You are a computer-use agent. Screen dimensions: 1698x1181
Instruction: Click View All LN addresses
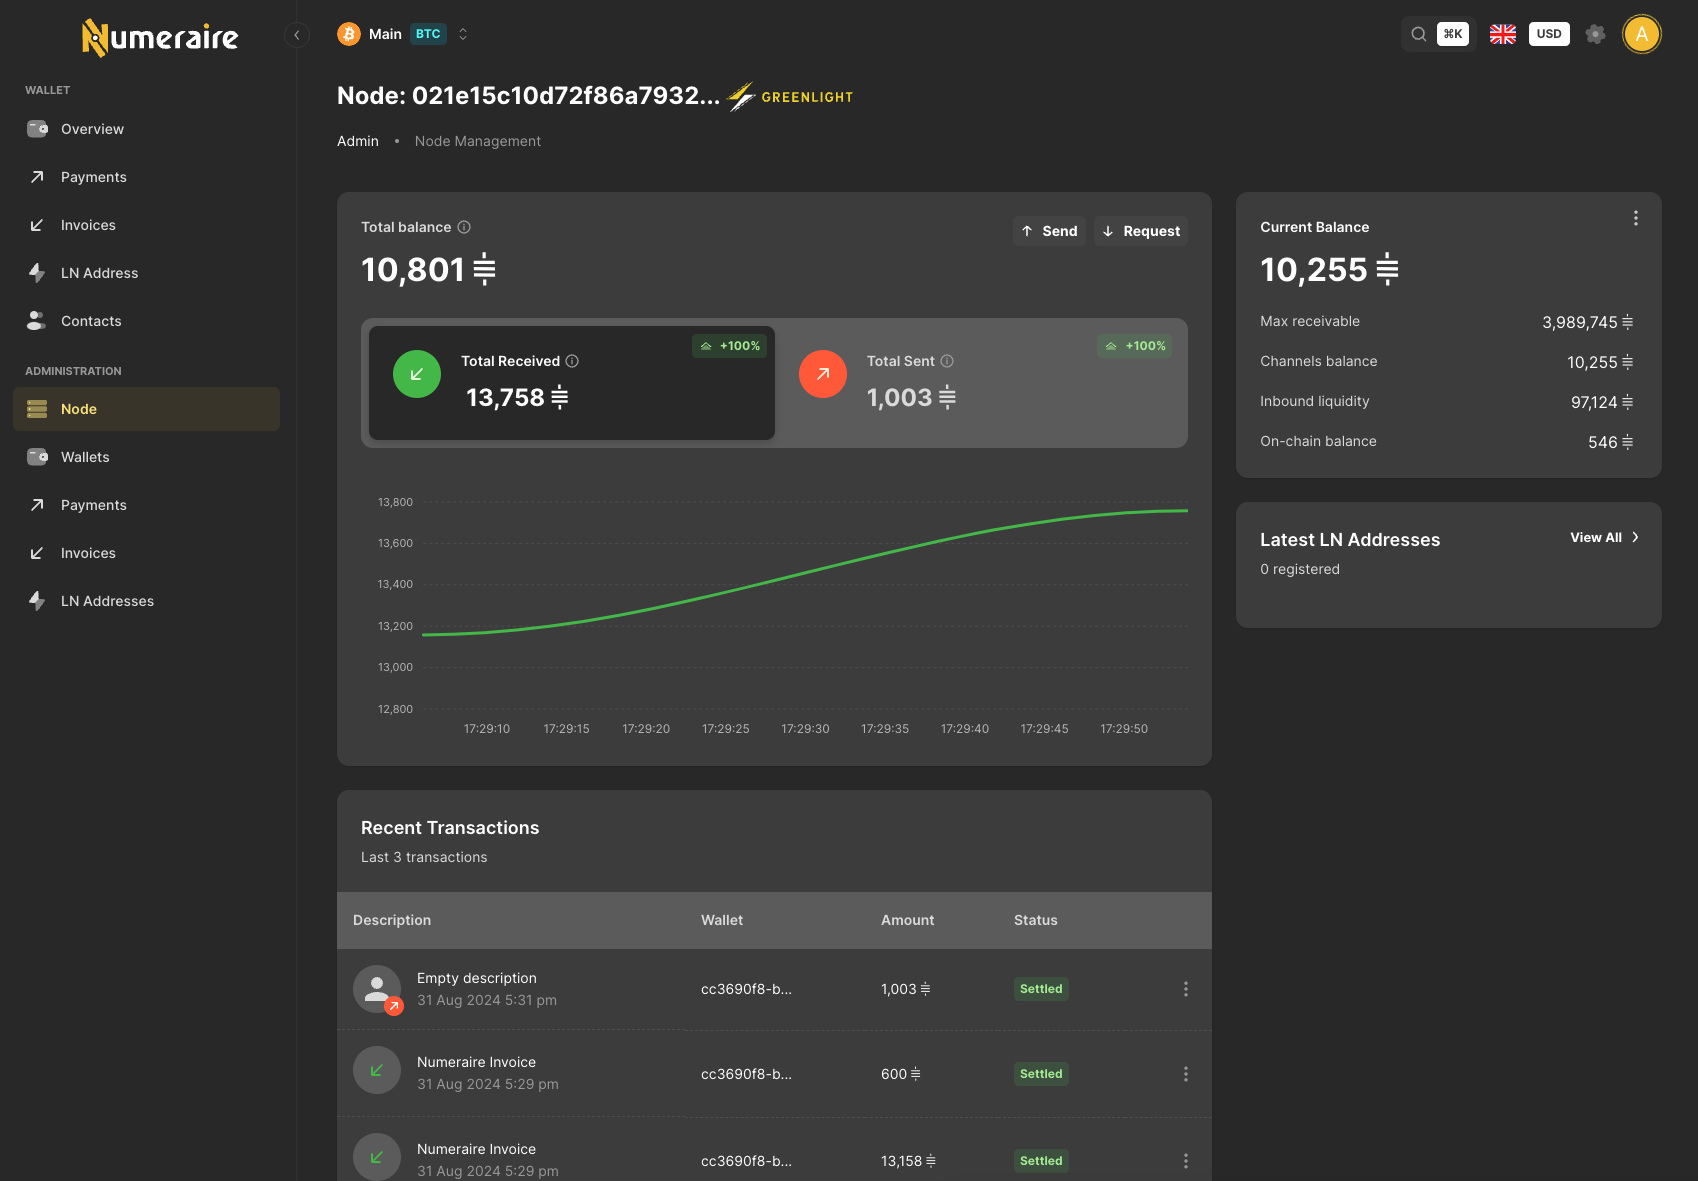pos(1604,537)
